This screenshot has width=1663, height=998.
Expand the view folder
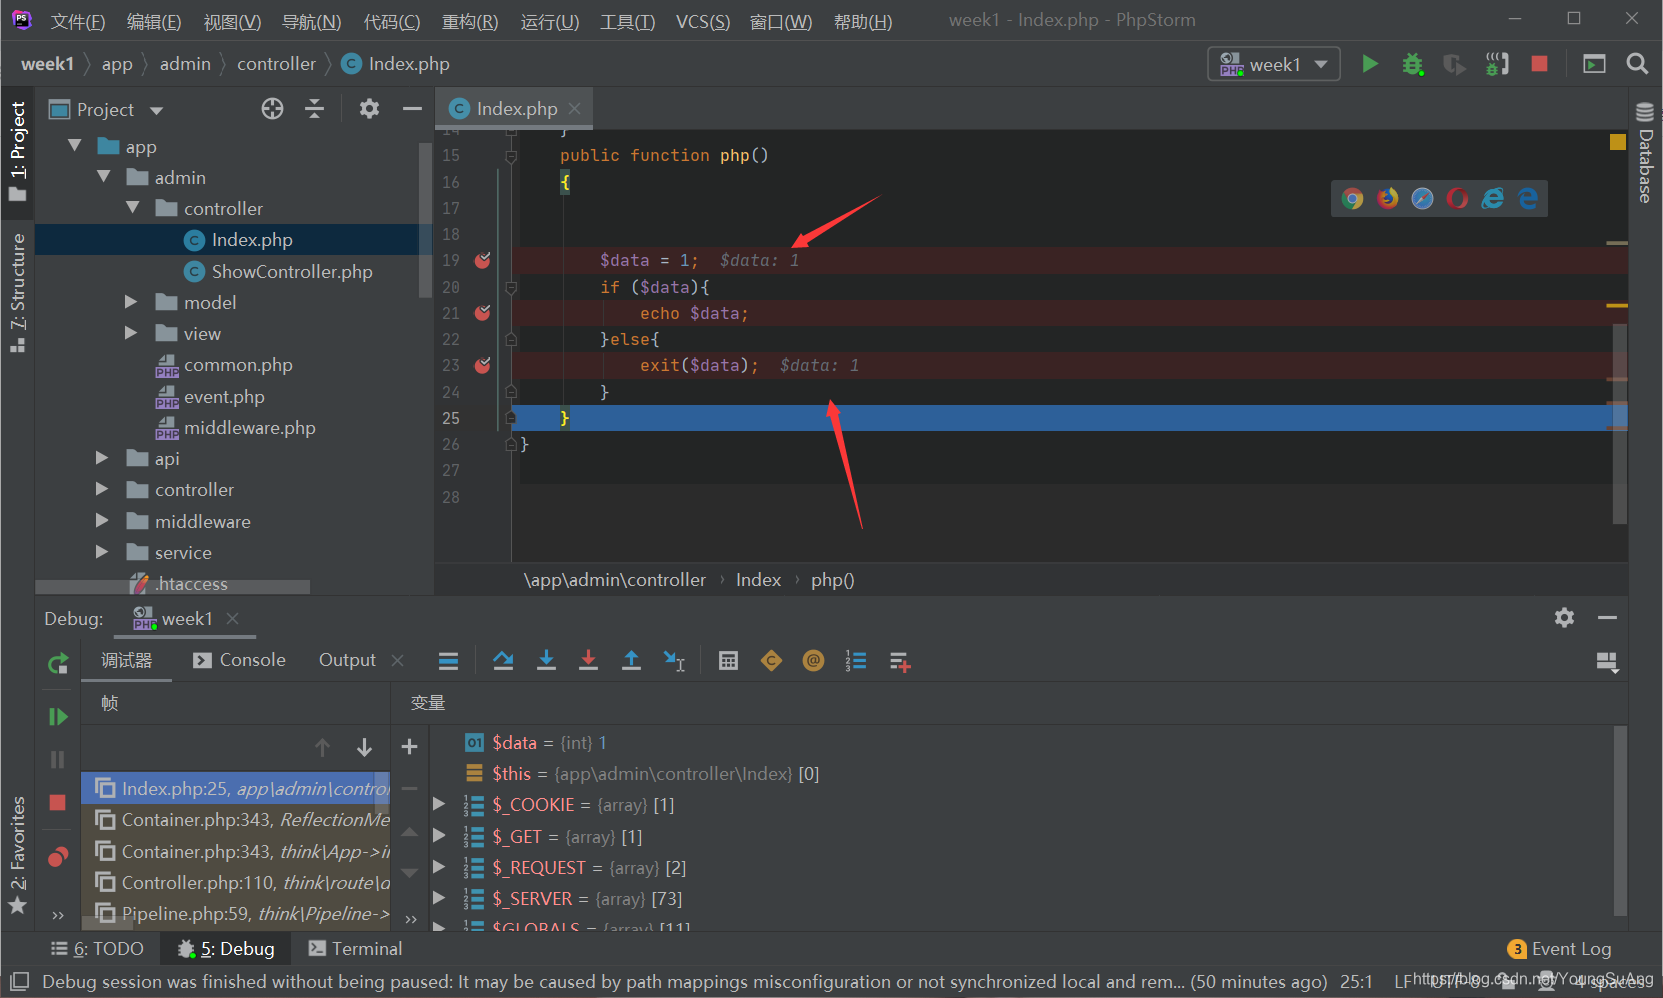pos(130,333)
